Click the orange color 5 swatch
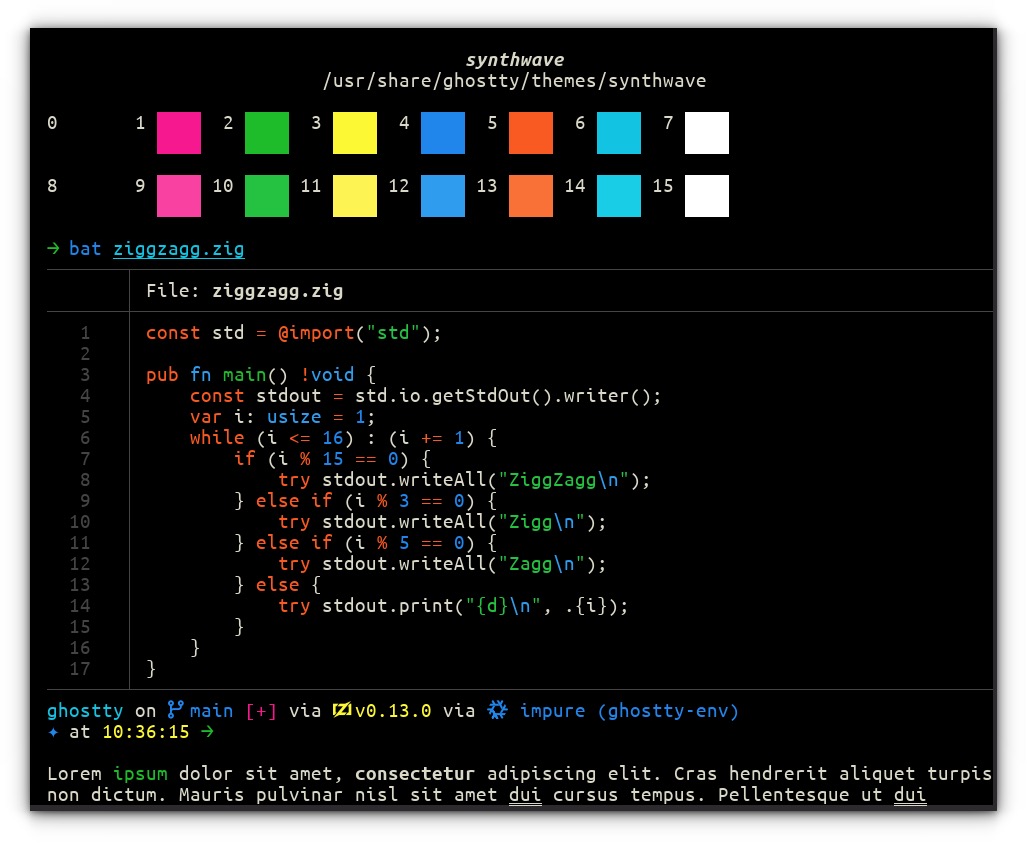 tap(531, 133)
